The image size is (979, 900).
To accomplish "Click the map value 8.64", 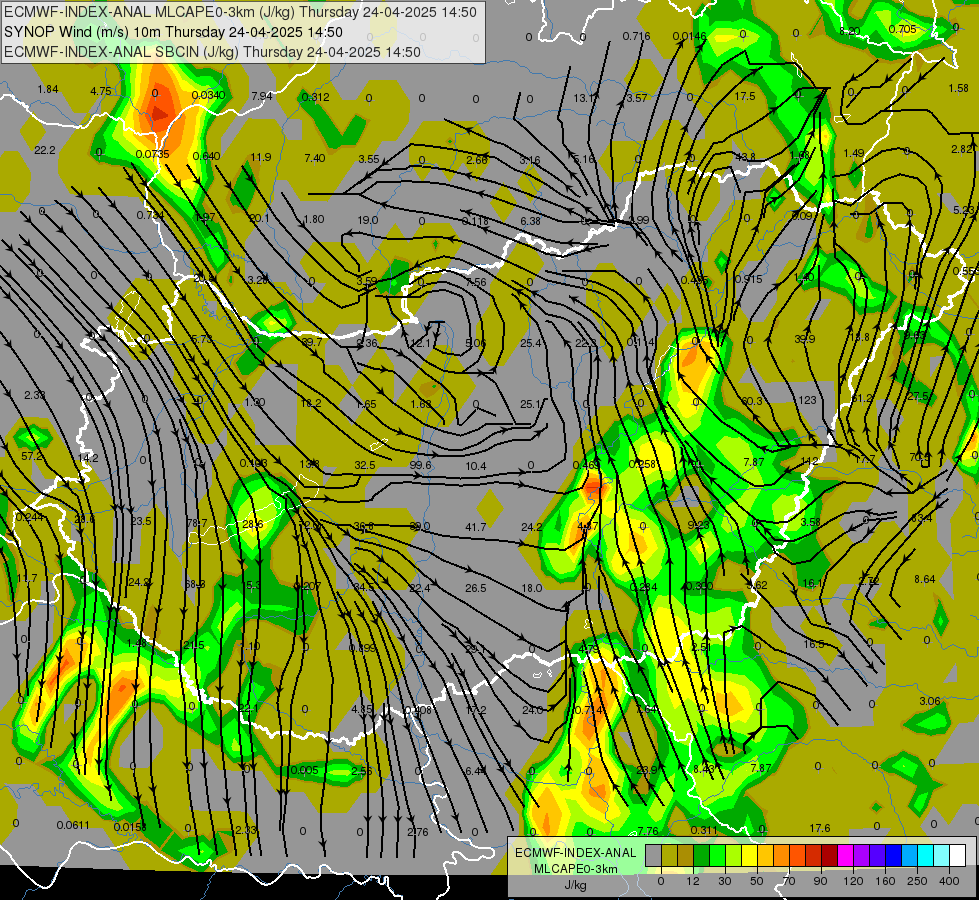I will coord(925,580).
